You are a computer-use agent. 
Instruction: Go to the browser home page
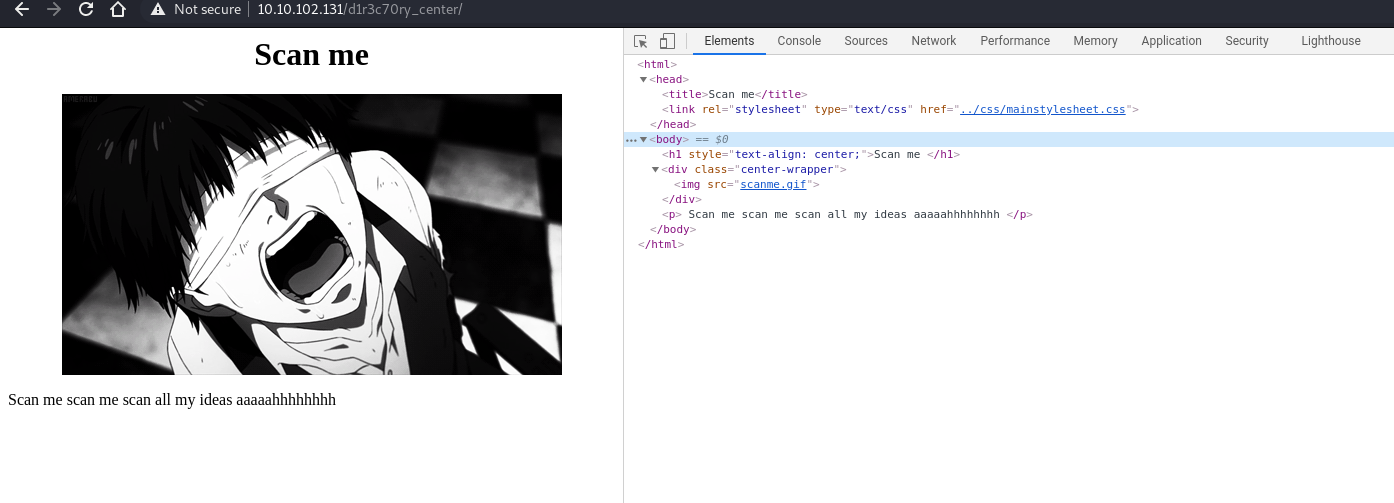[x=118, y=10]
